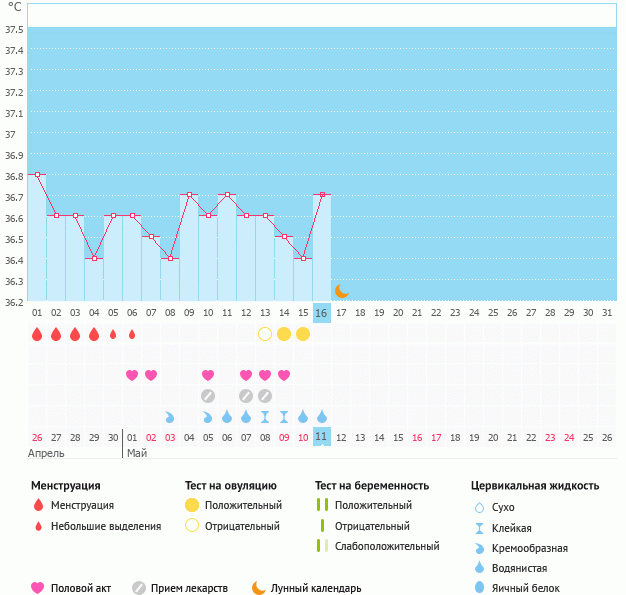Click highlighted calendar date 11 in May
Viewport: 626px width, 595px height.
(321, 437)
